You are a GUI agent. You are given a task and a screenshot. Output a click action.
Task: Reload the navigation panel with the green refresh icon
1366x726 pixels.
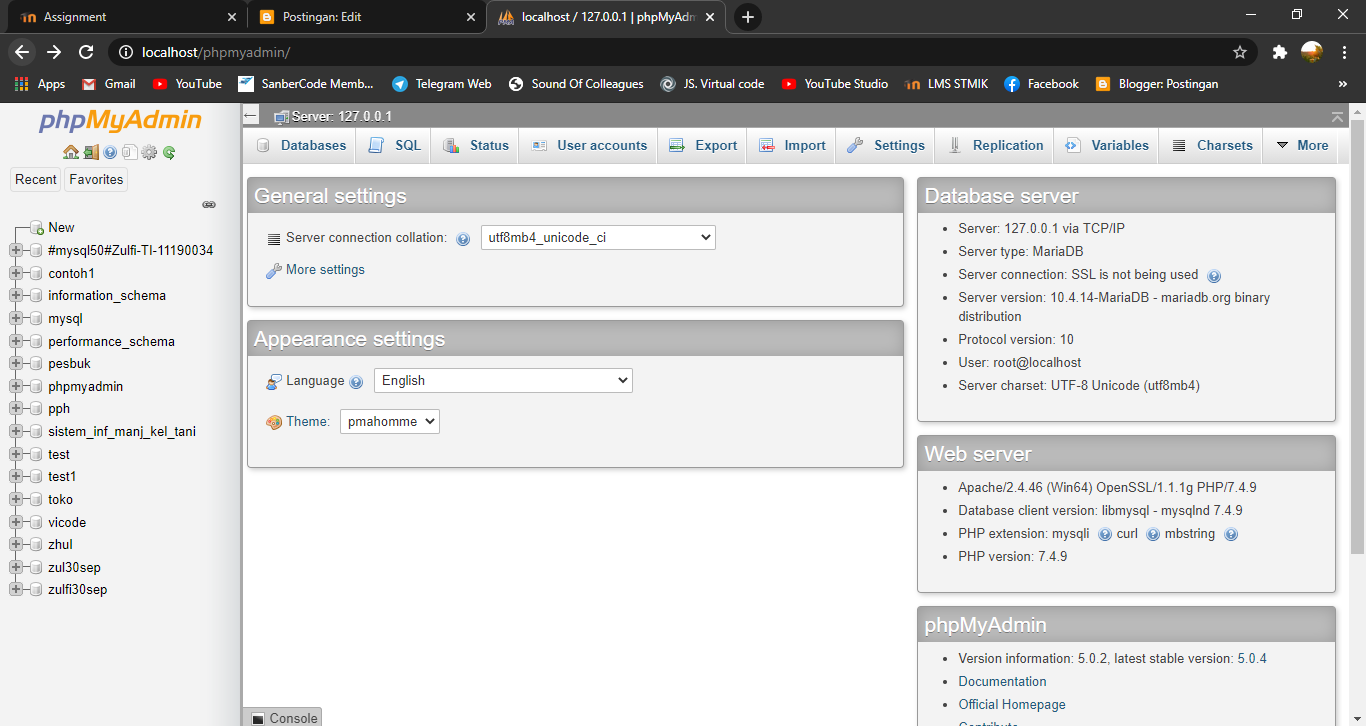[x=168, y=152]
